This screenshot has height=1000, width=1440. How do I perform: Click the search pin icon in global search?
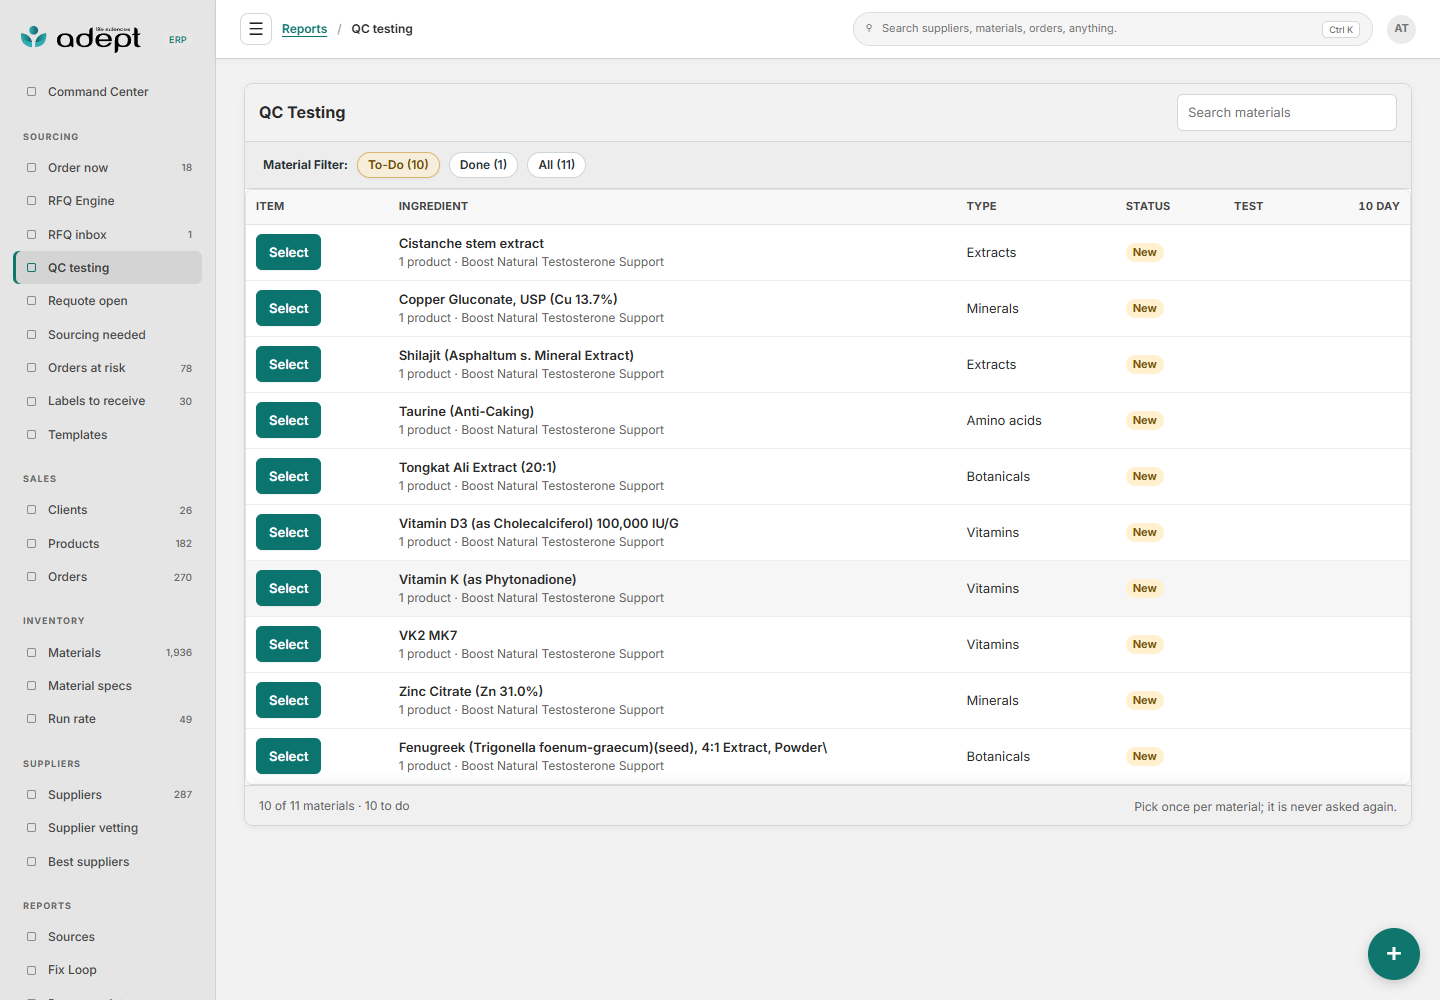click(869, 29)
